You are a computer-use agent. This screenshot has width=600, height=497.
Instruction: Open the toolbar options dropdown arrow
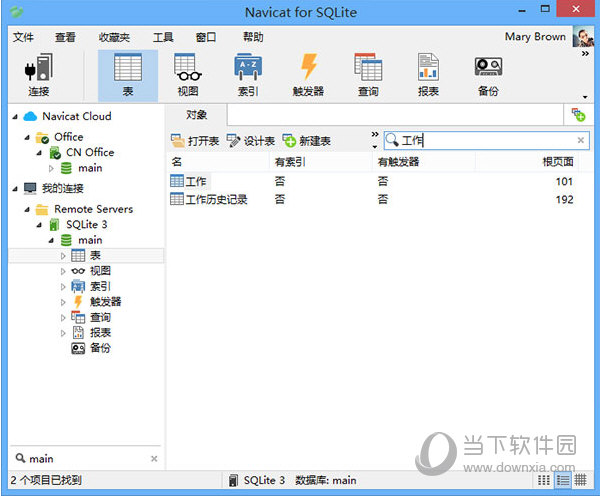point(585,97)
